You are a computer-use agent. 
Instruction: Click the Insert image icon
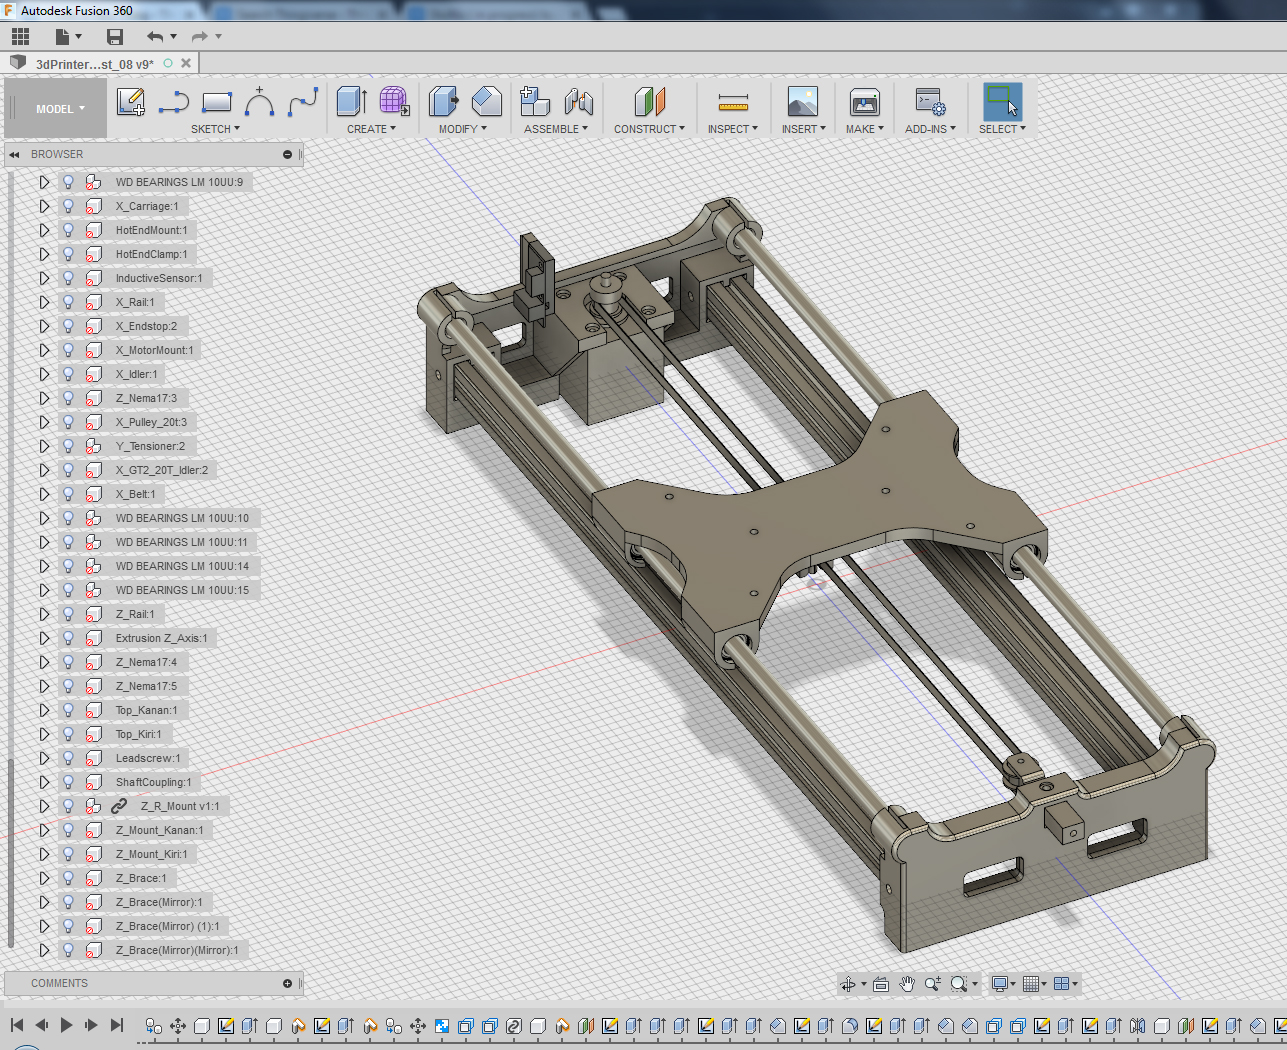[x=803, y=101]
